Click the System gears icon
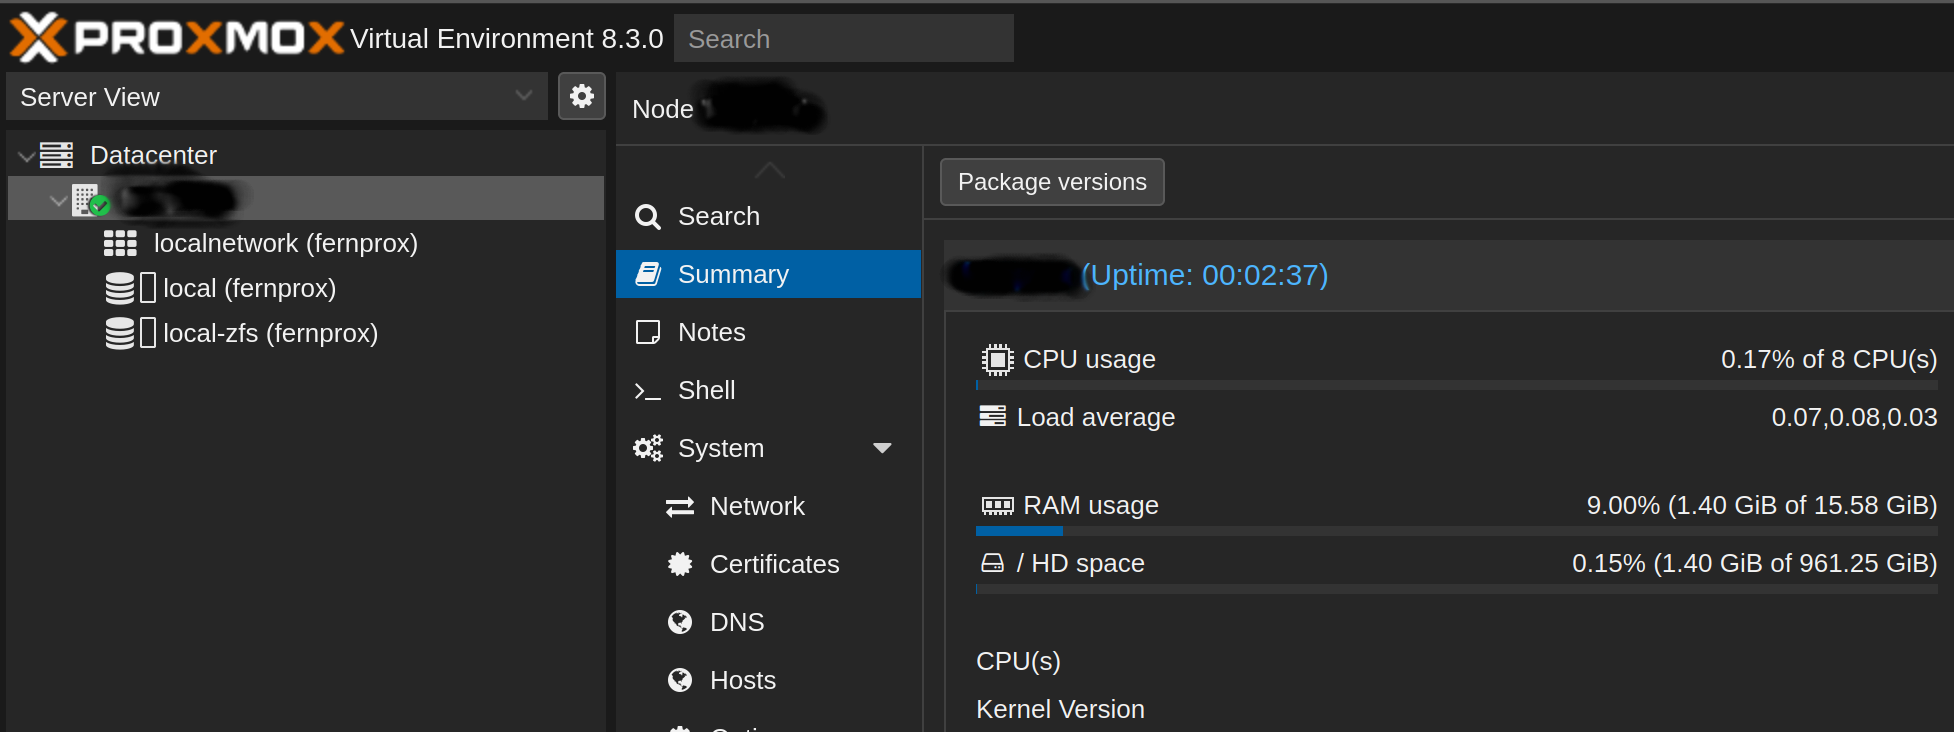This screenshot has height=732, width=1954. (x=648, y=448)
